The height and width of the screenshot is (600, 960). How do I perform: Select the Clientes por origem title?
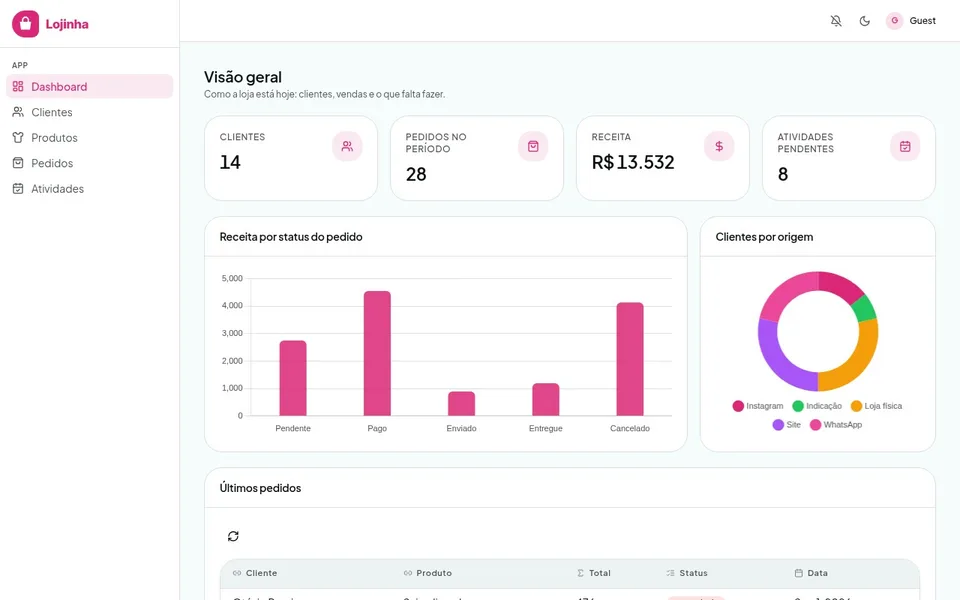coord(764,237)
